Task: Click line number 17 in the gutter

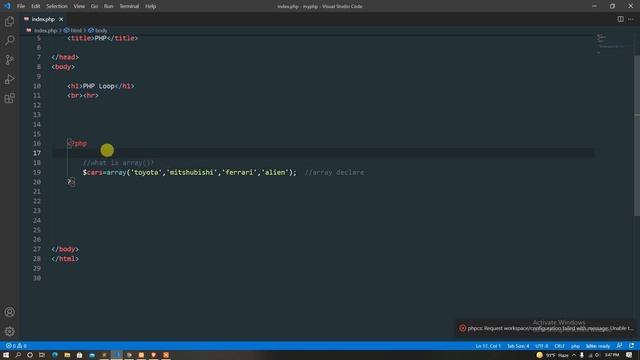Action: tap(37, 153)
